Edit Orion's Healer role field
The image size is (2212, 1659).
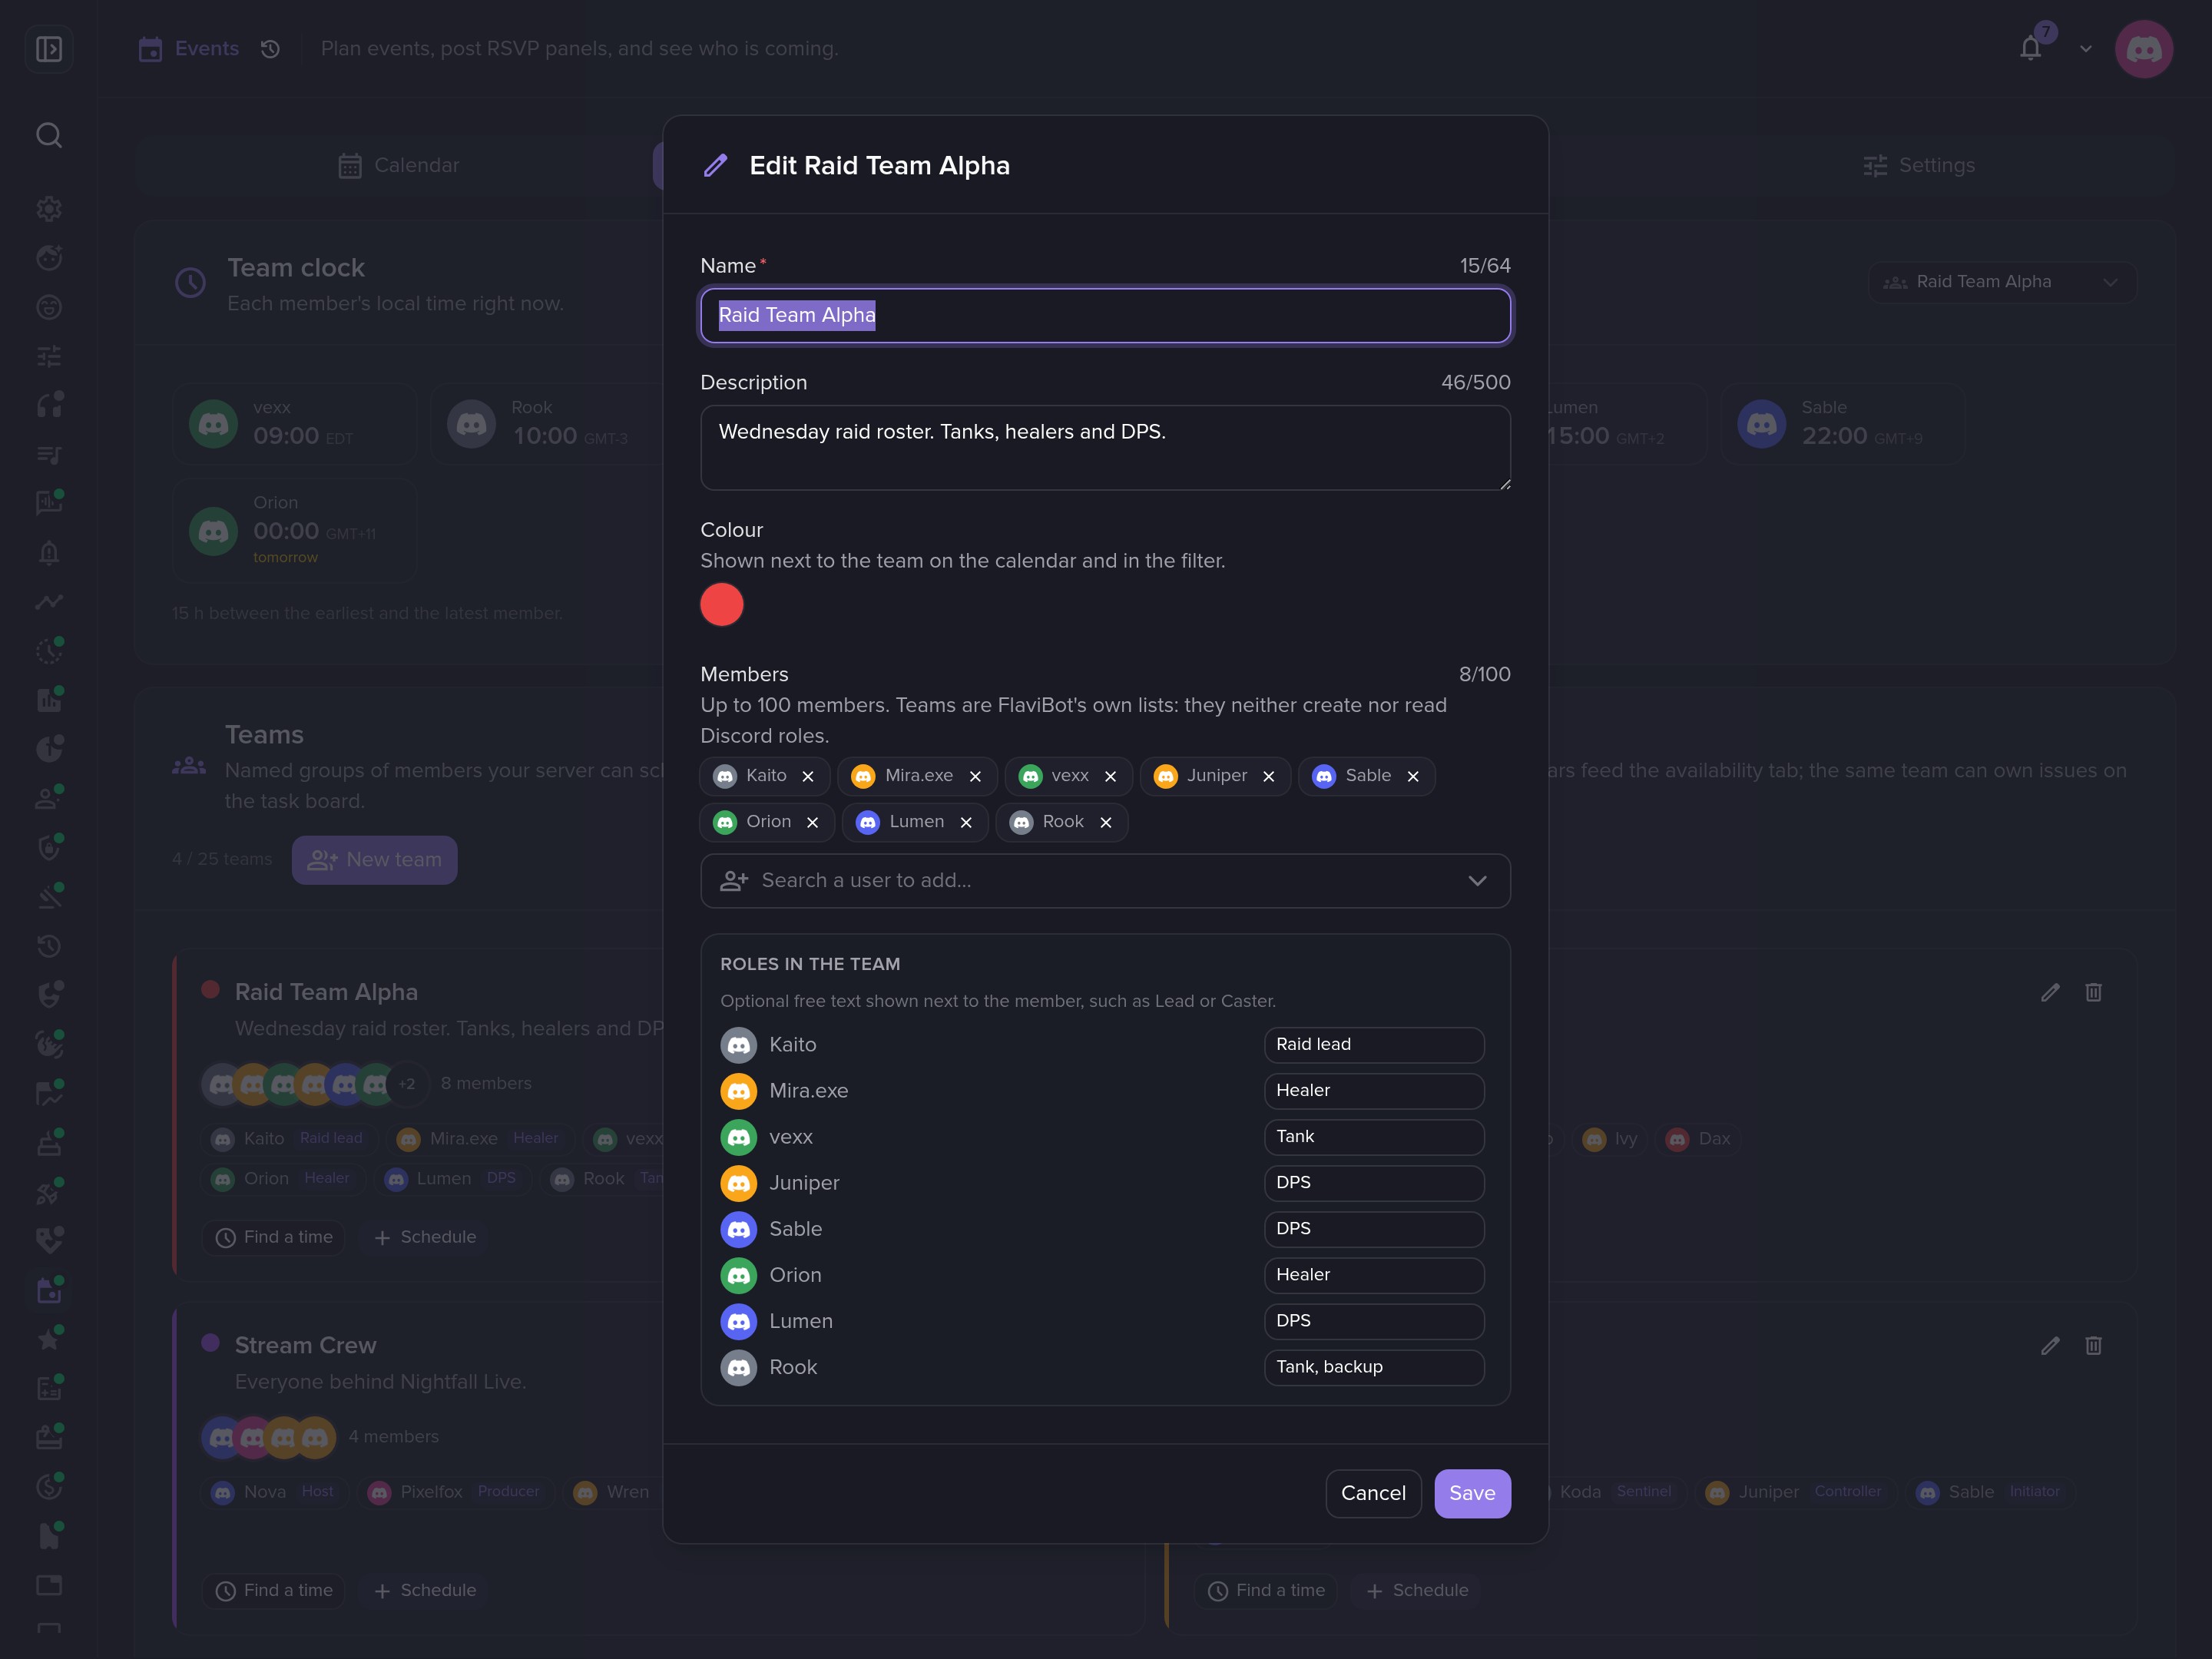point(1374,1274)
